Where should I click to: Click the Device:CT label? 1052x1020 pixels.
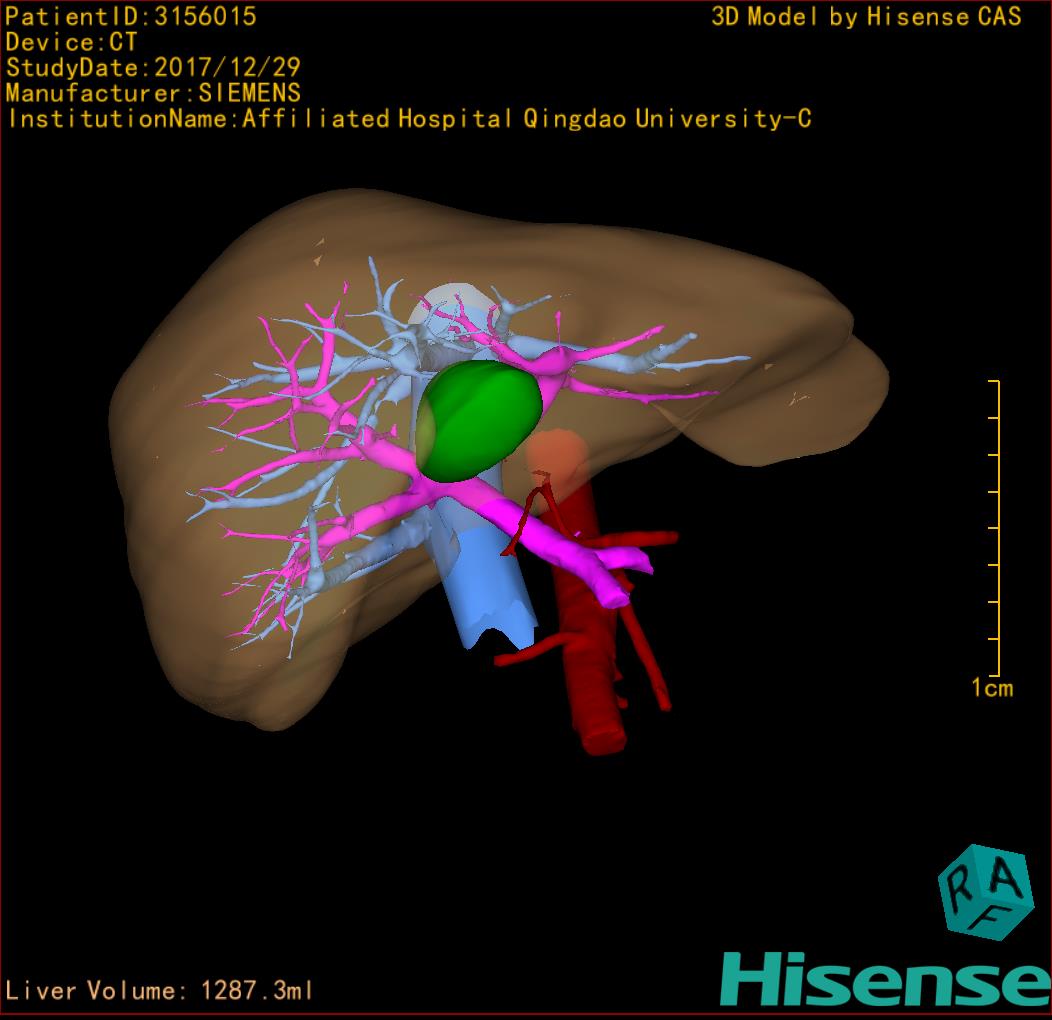71,43
